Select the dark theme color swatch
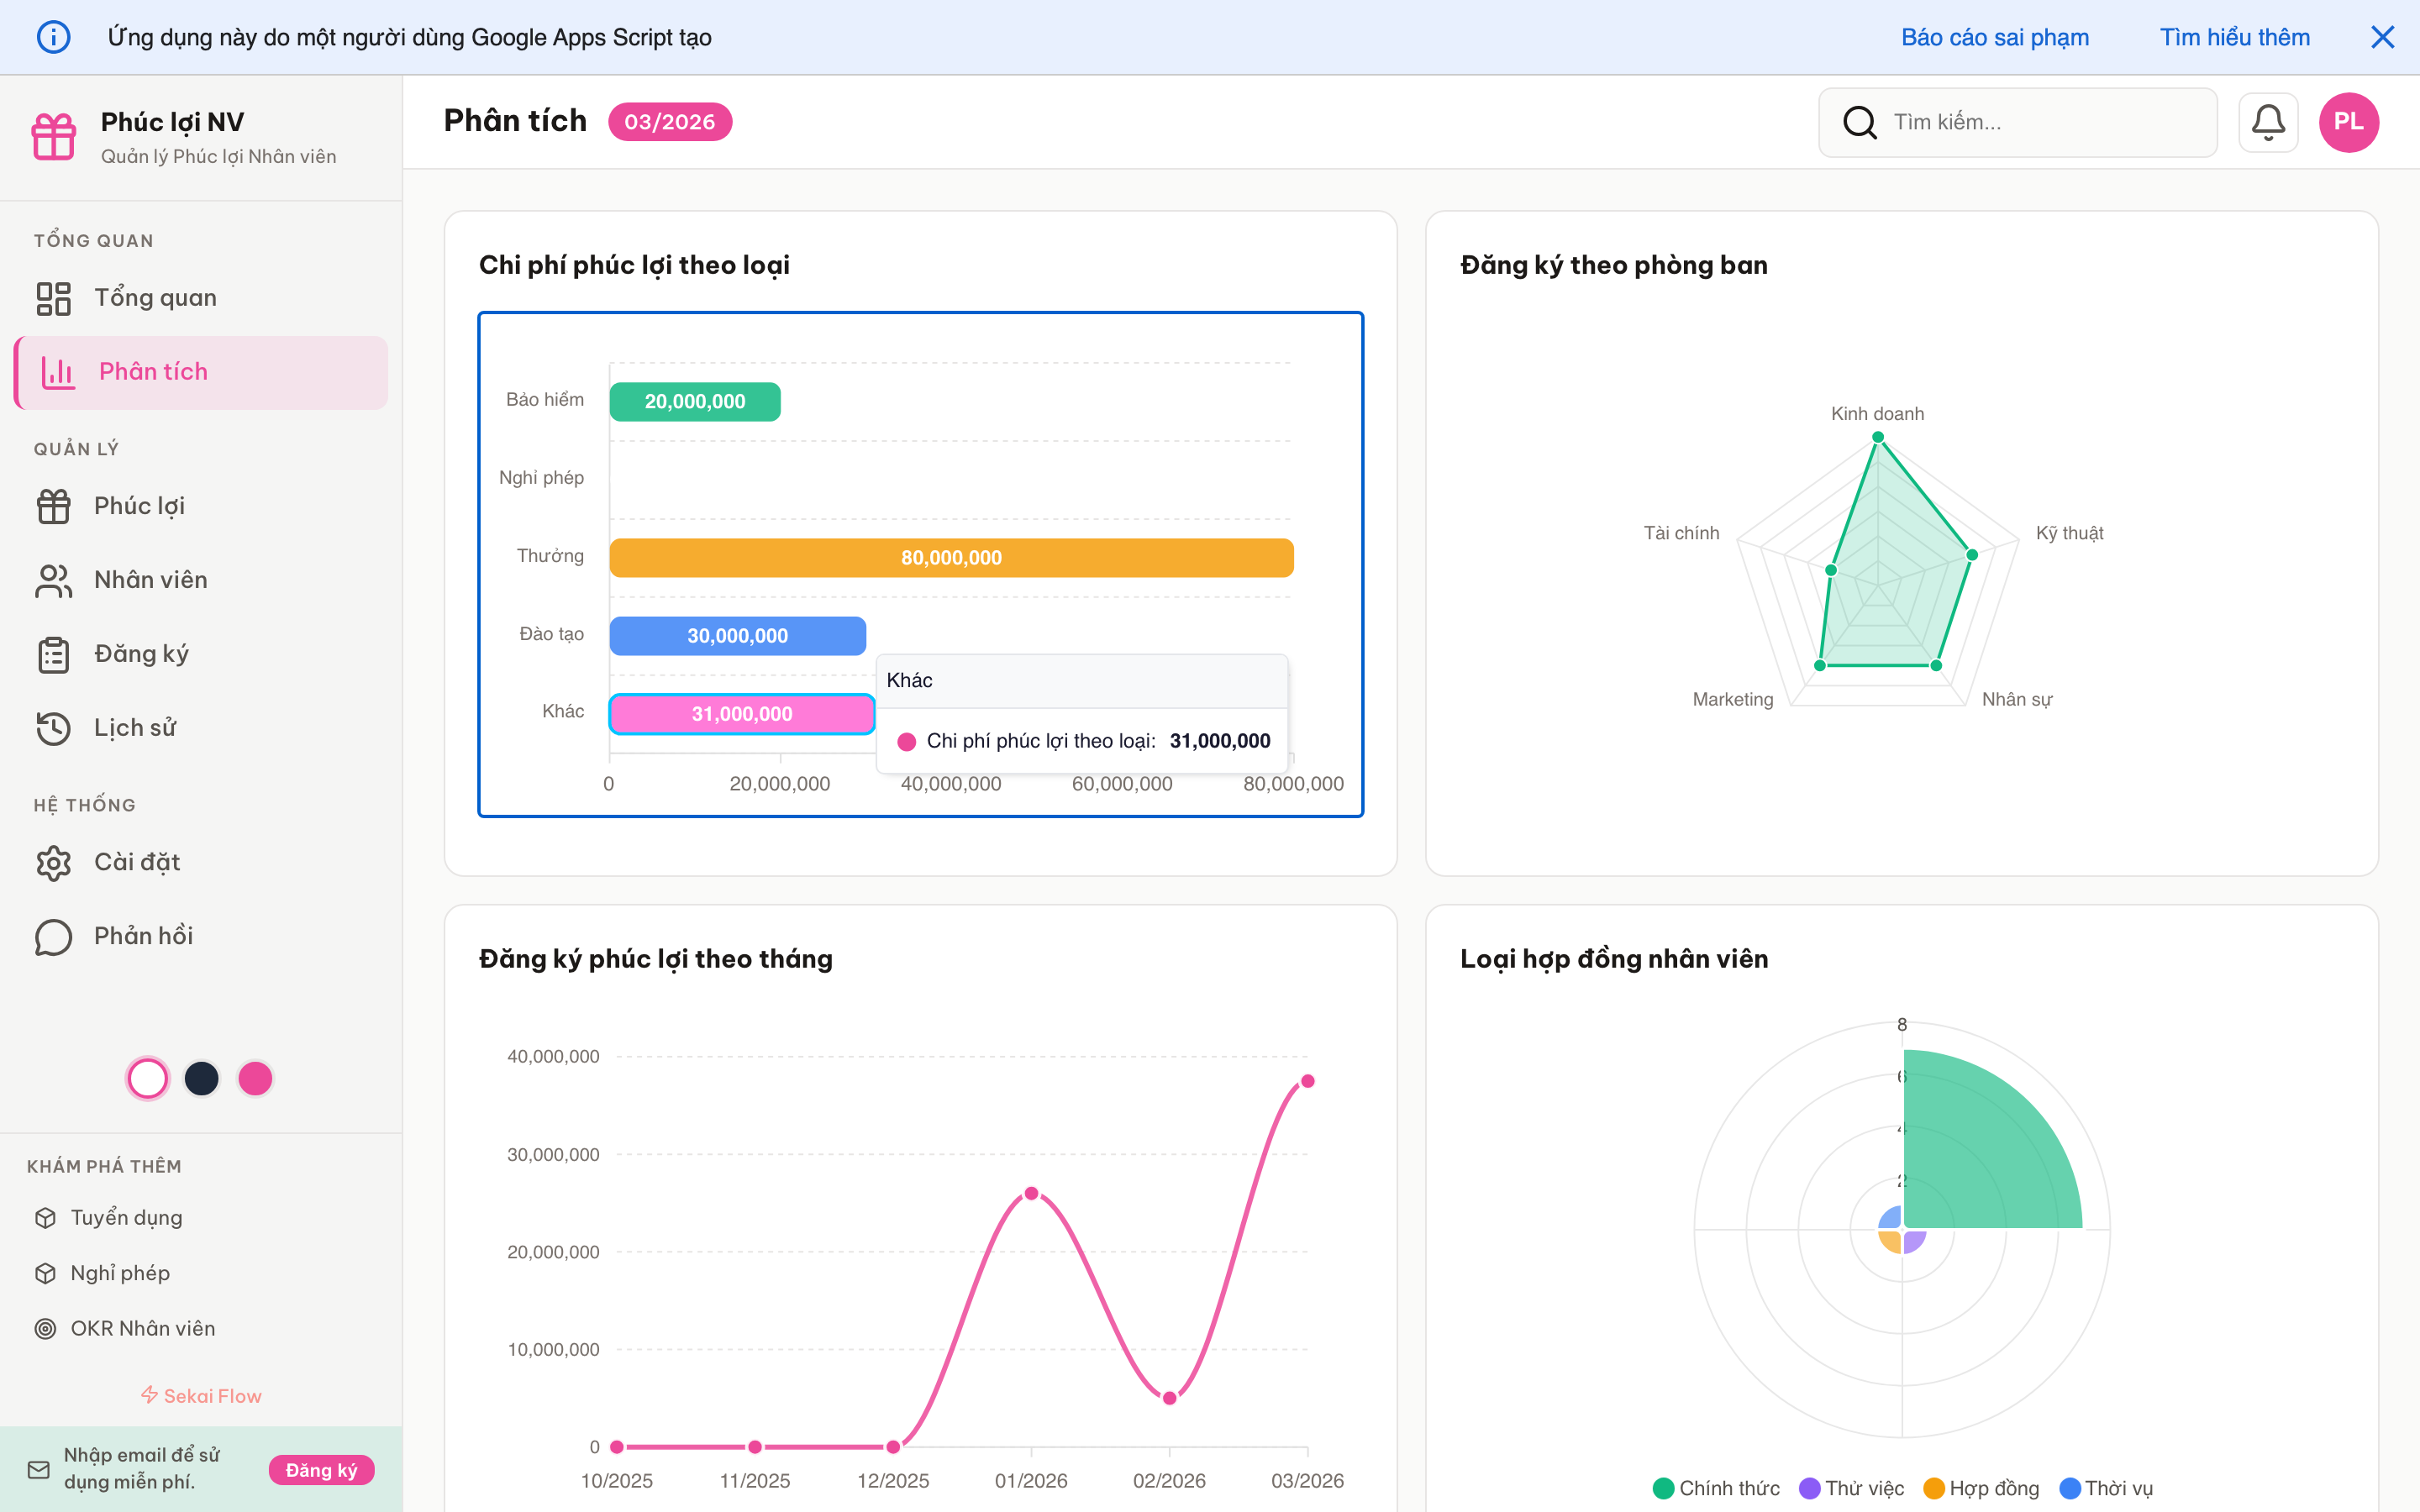Screen dimensions: 2420x1512 tap(201, 1078)
